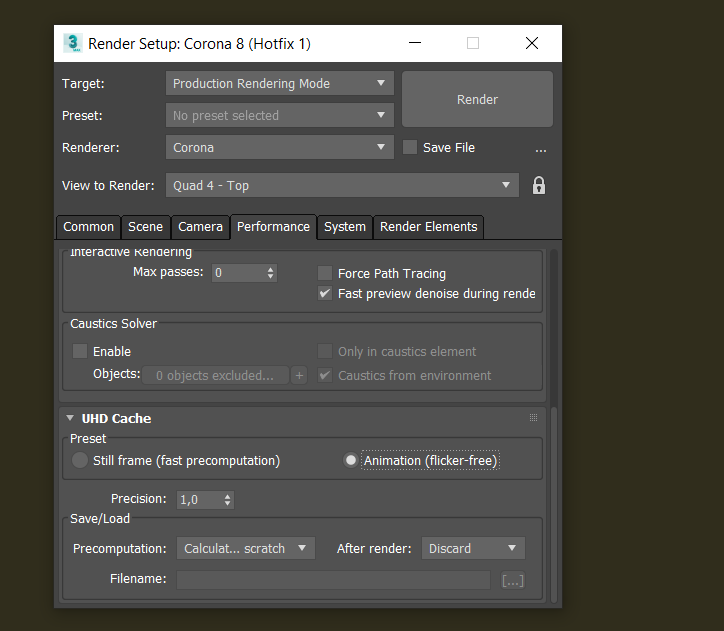
Task: Click the 3ds Max application icon in title bar
Action: 72,43
